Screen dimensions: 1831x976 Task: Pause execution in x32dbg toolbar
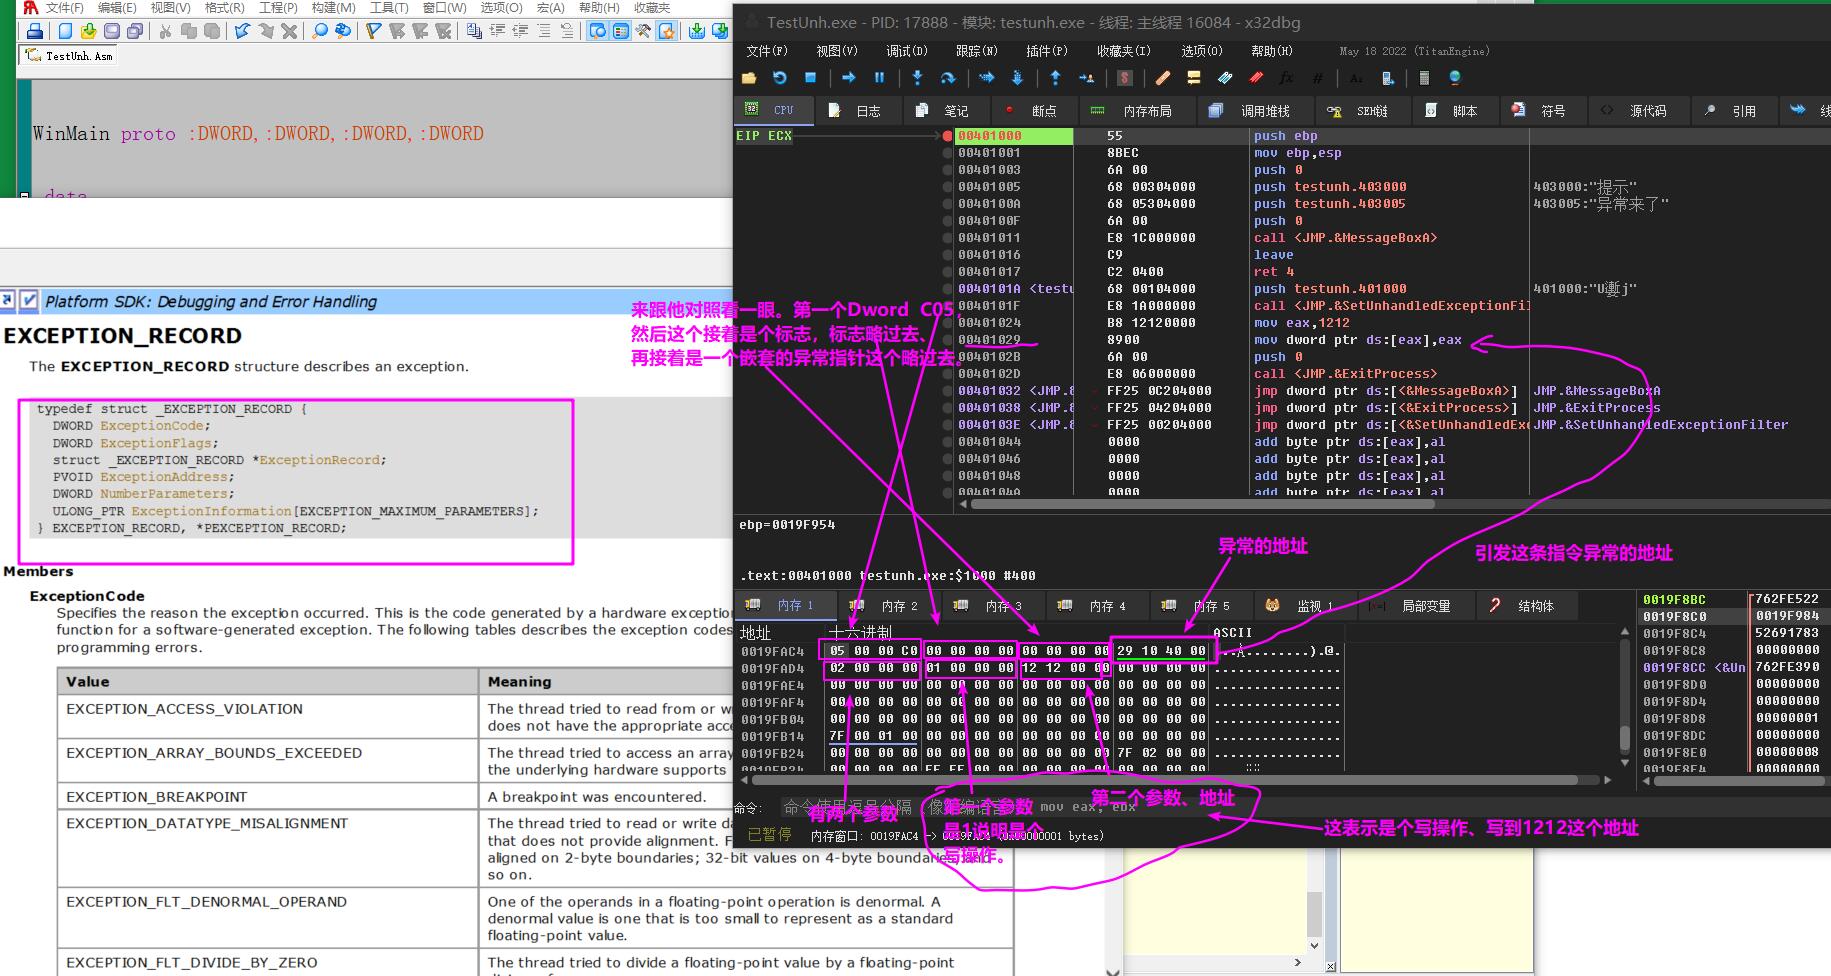point(880,78)
